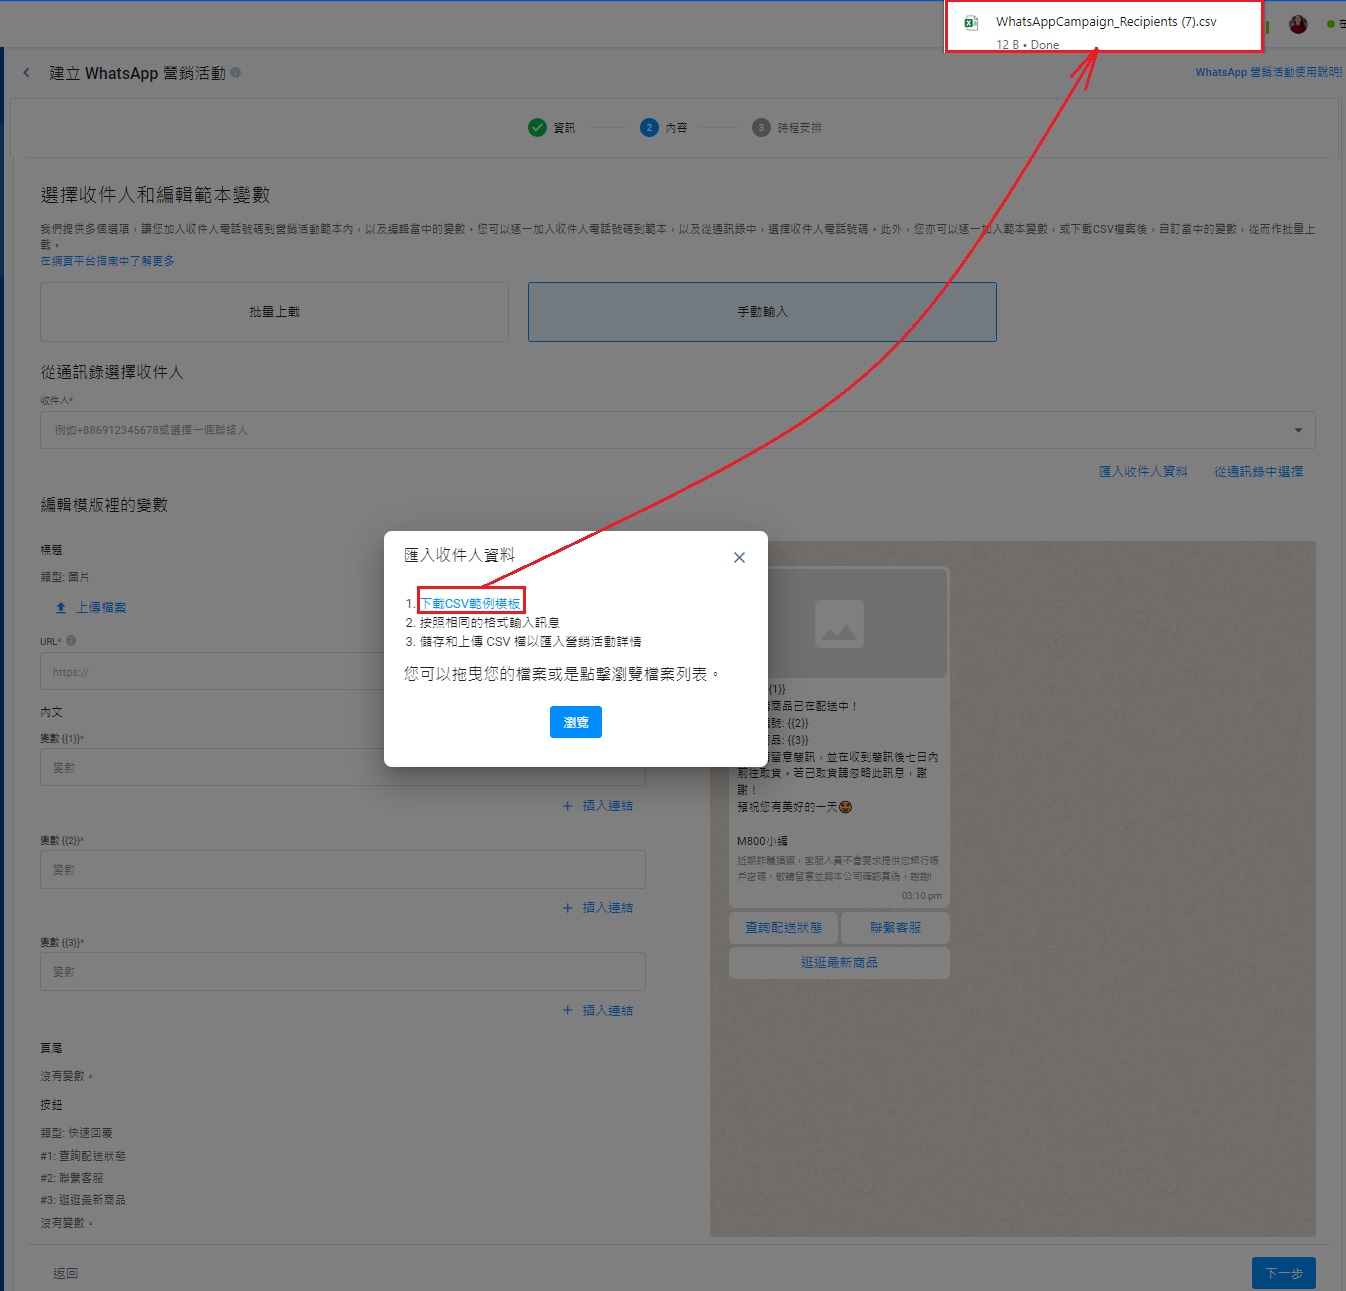Focus the 變數 {{2}} input field
This screenshot has height=1291, width=1346.
tap(343, 870)
